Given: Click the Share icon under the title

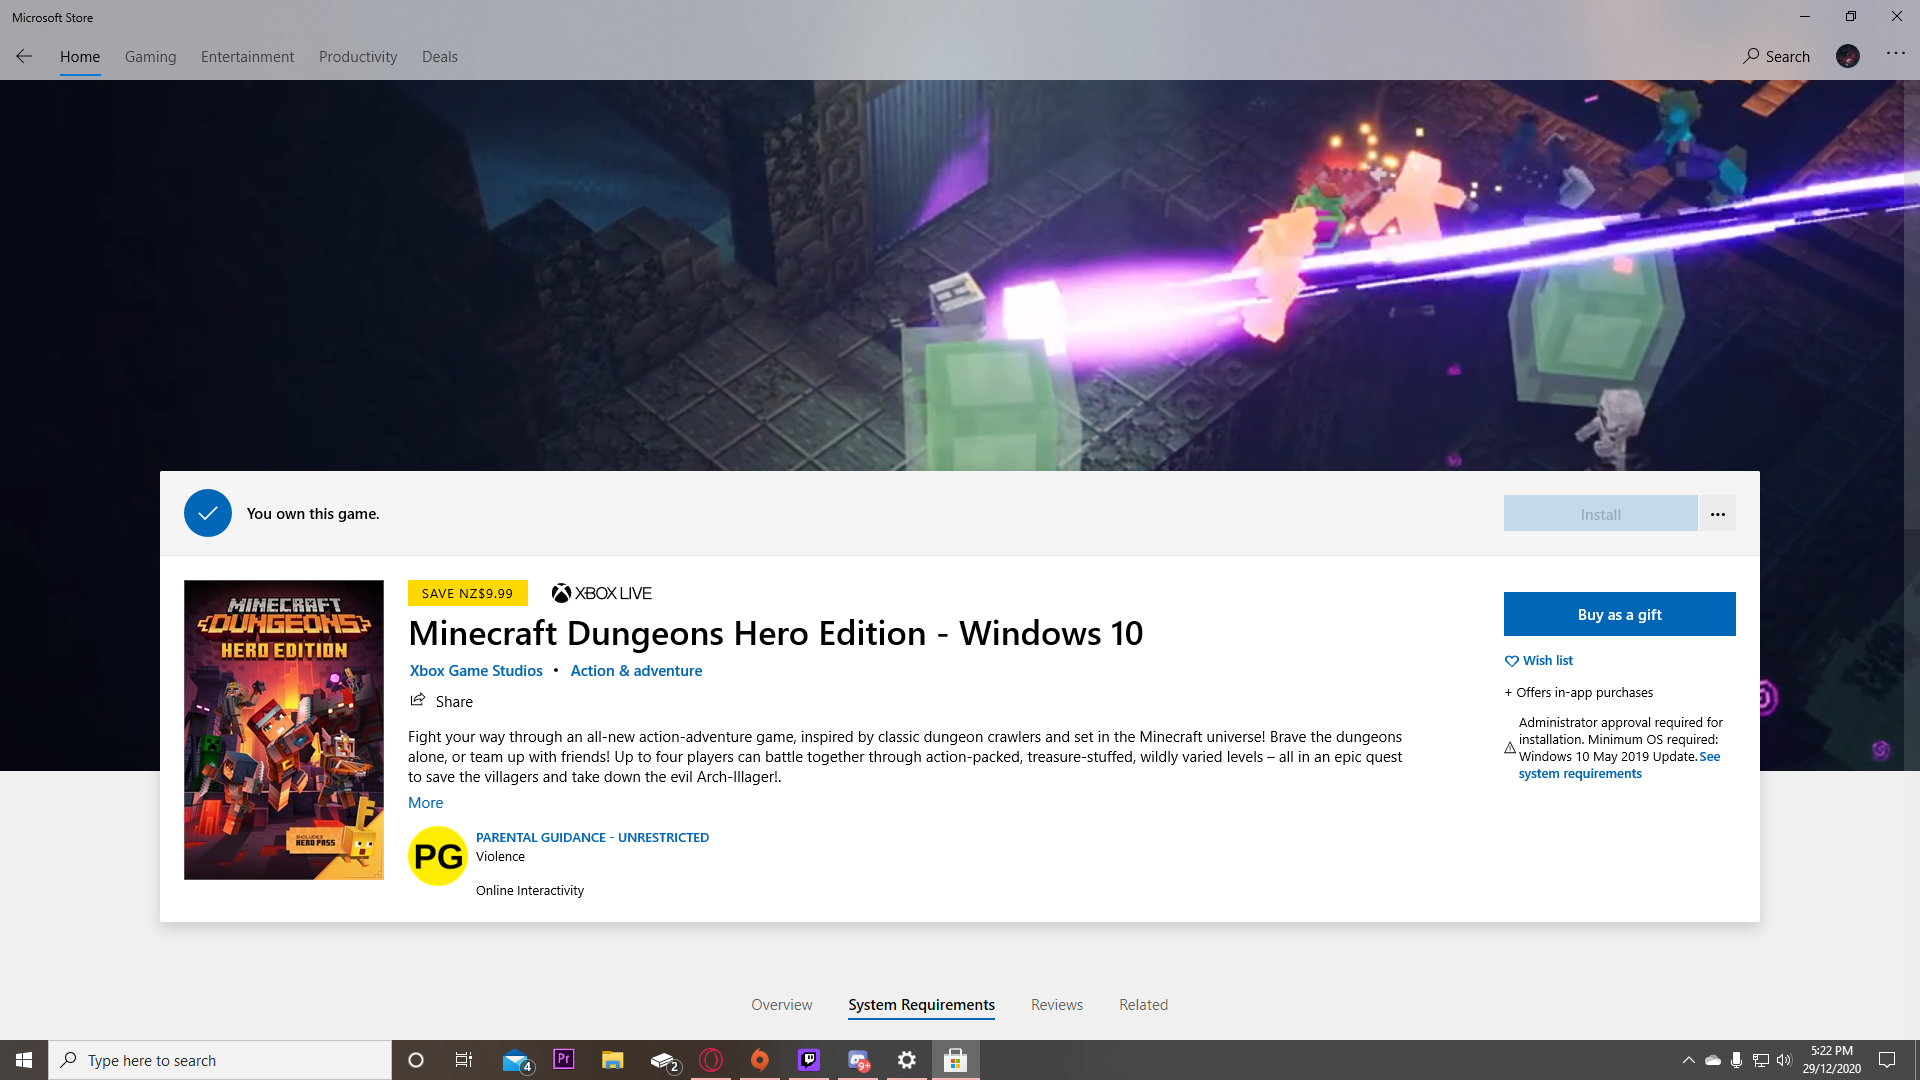Looking at the screenshot, I should click(418, 700).
